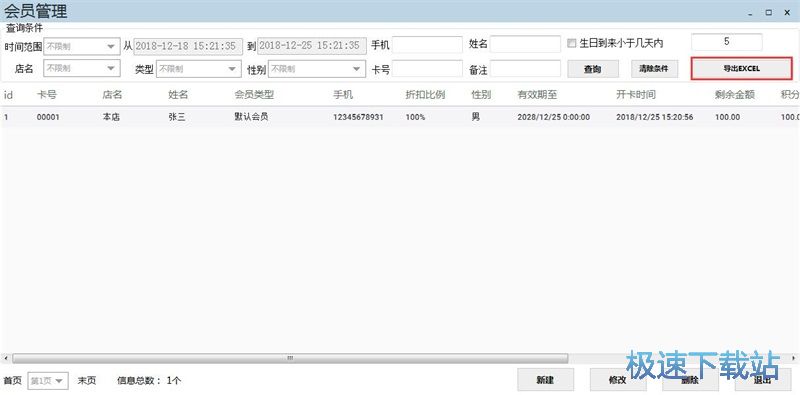This screenshot has width=800, height=395.
Task: Sort by the 开卡时间 column header
Action: tap(636, 95)
